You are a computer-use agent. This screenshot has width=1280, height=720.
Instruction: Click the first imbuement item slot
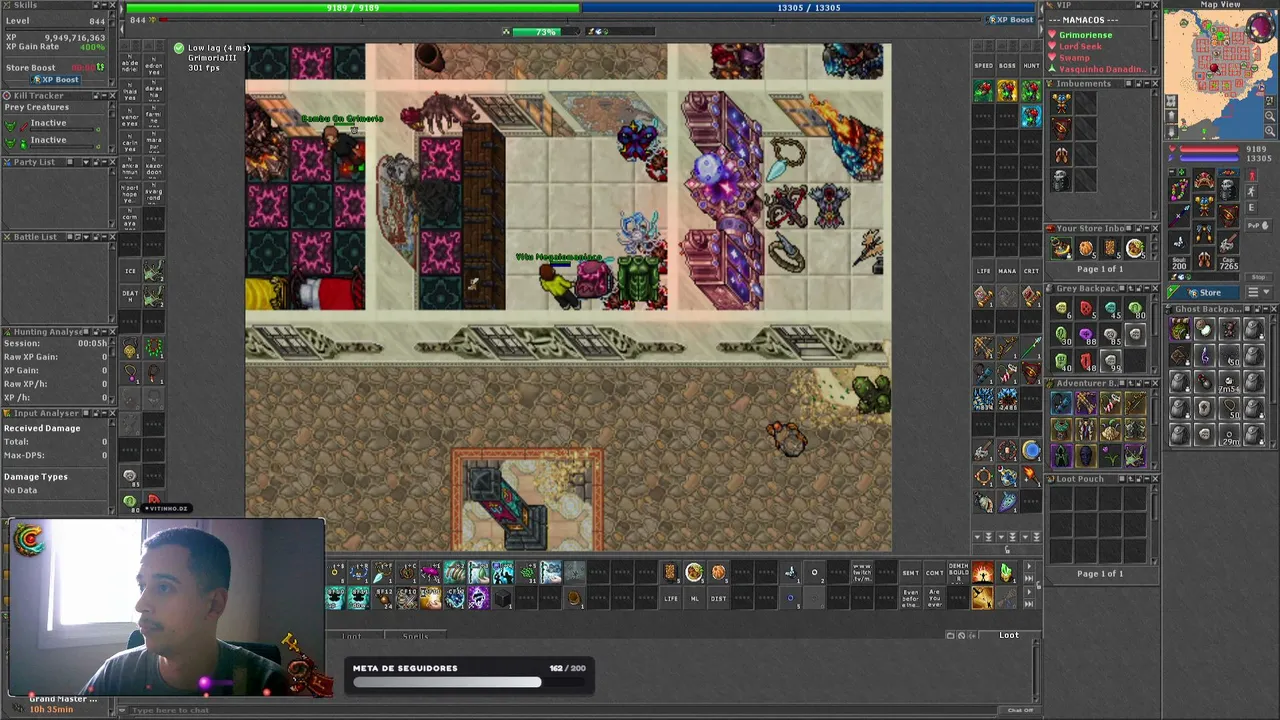pyautogui.click(x=1061, y=102)
